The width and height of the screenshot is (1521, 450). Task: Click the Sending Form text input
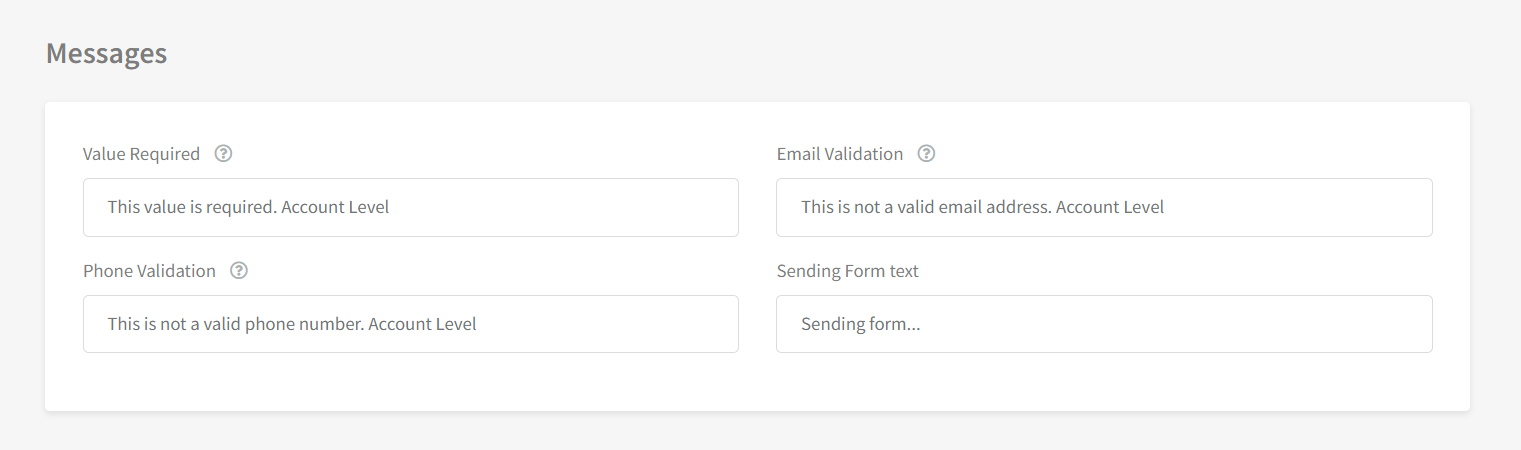pyautogui.click(x=1104, y=324)
